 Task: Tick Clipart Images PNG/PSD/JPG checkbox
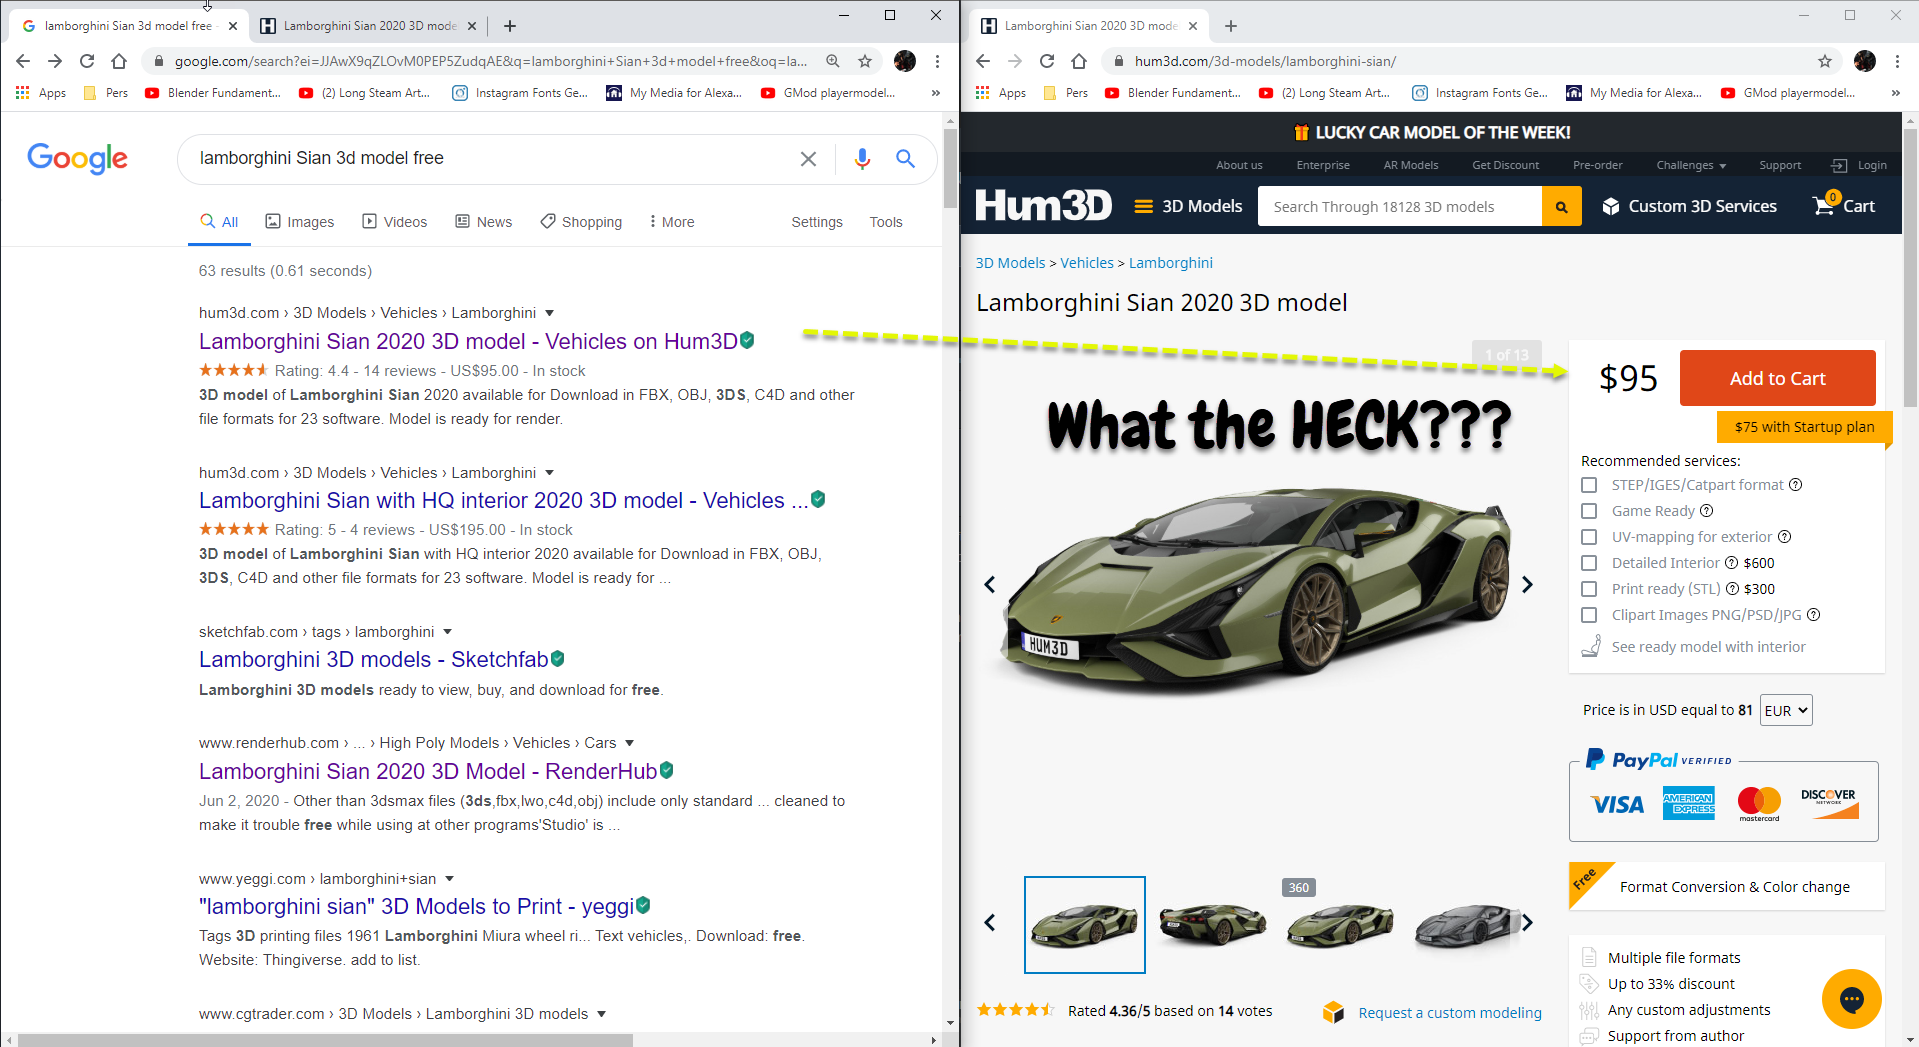point(1589,615)
